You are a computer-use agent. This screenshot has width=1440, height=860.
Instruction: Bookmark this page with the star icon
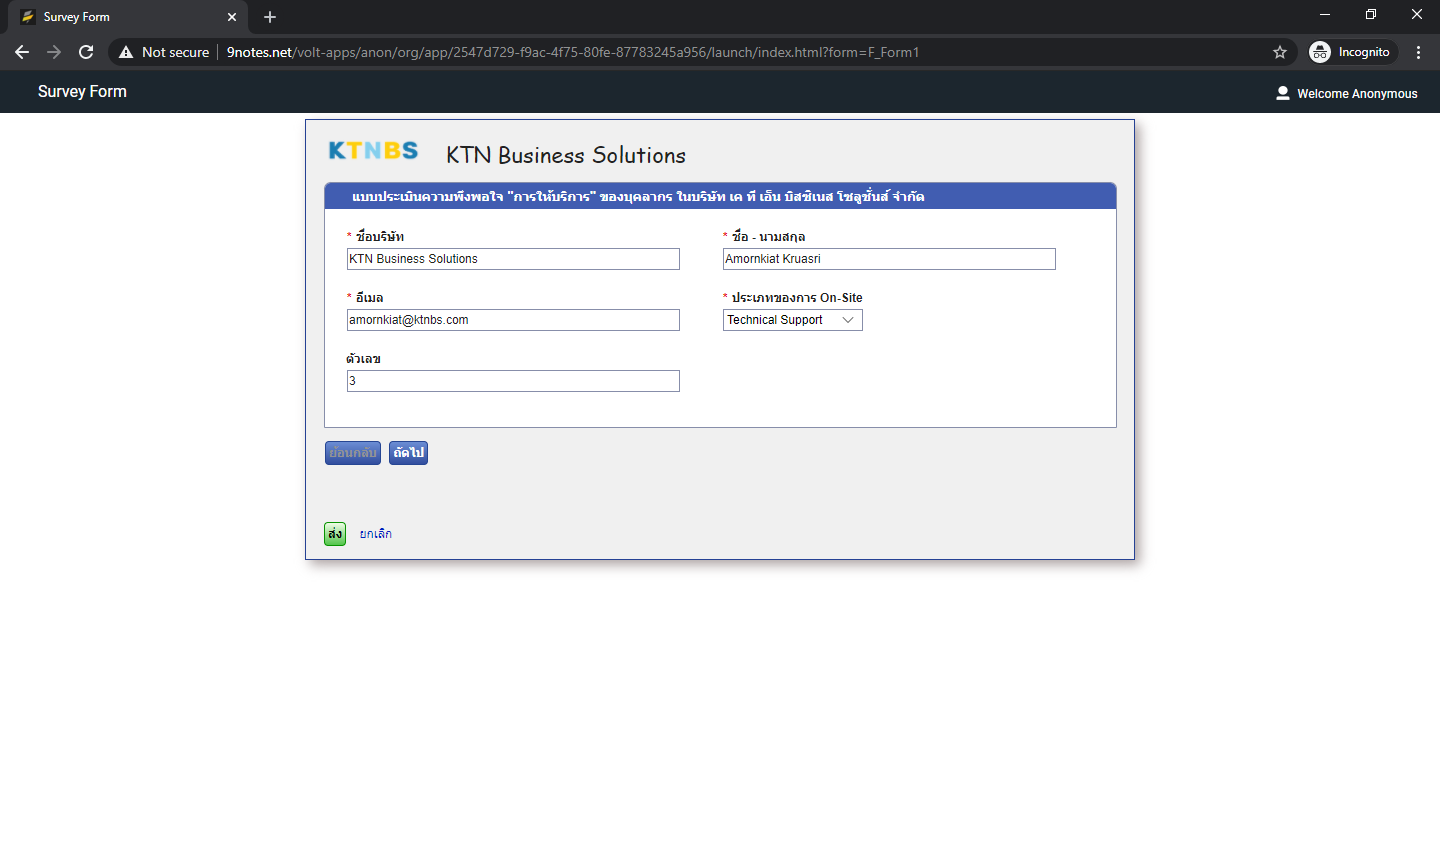coord(1280,52)
